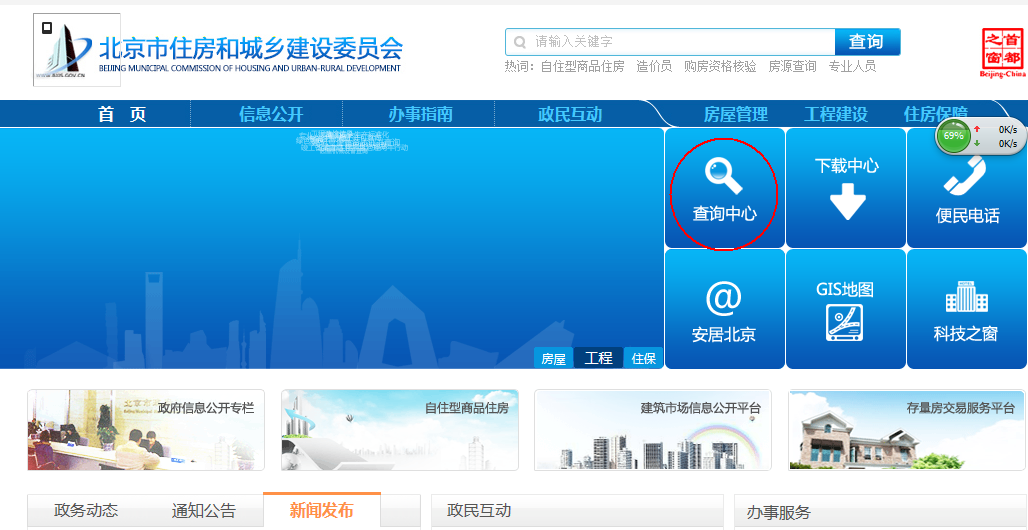Open the 政民互动 navigation item

(x=570, y=114)
